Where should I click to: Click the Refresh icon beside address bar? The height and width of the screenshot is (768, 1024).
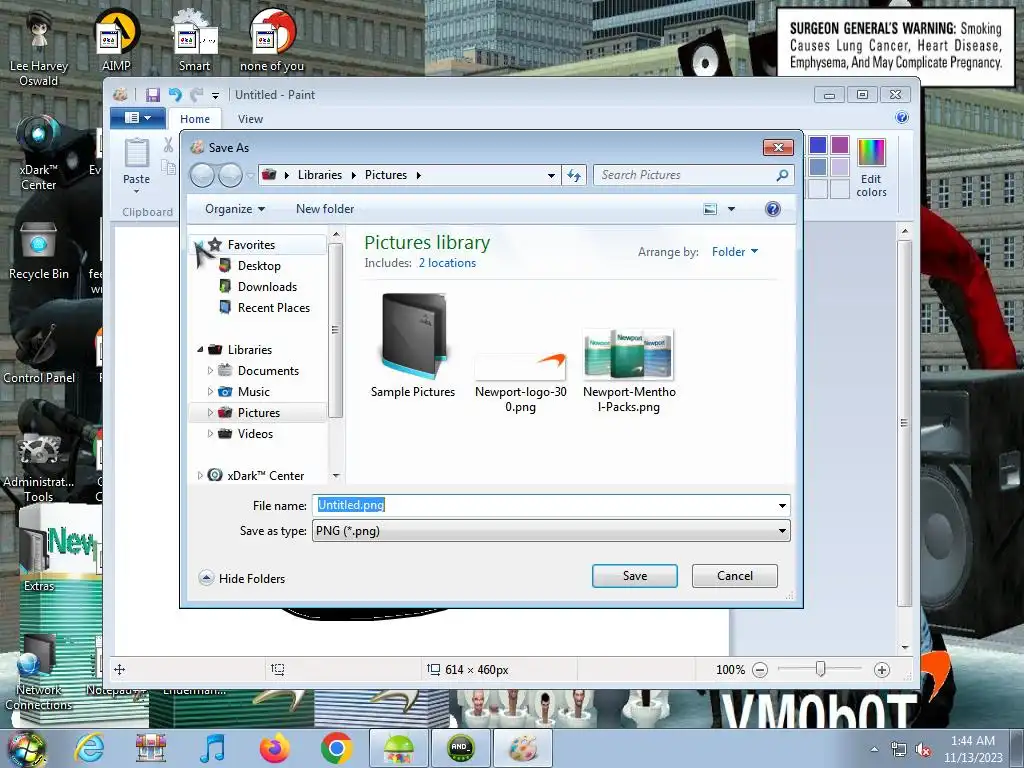pyautogui.click(x=574, y=176)
